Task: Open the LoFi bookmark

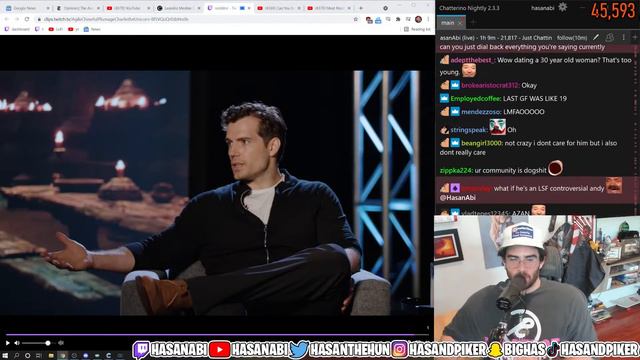Action: [56, 29]
